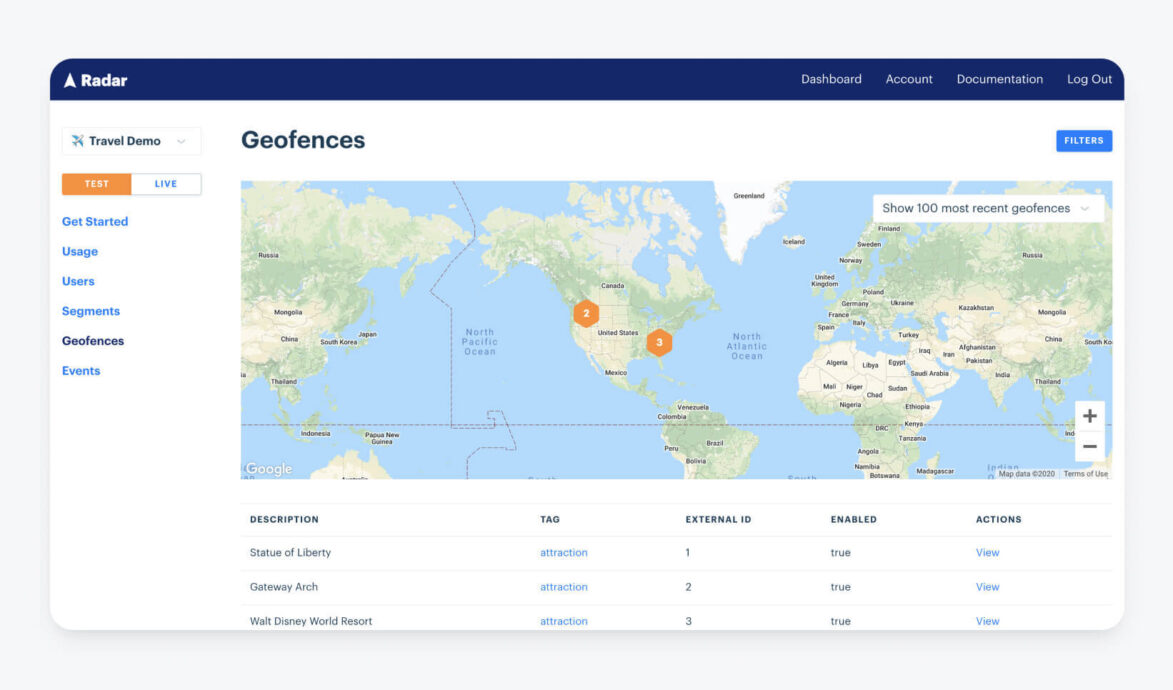
Task: Click Terms of Use on the map
Action: pos(1085,474)
